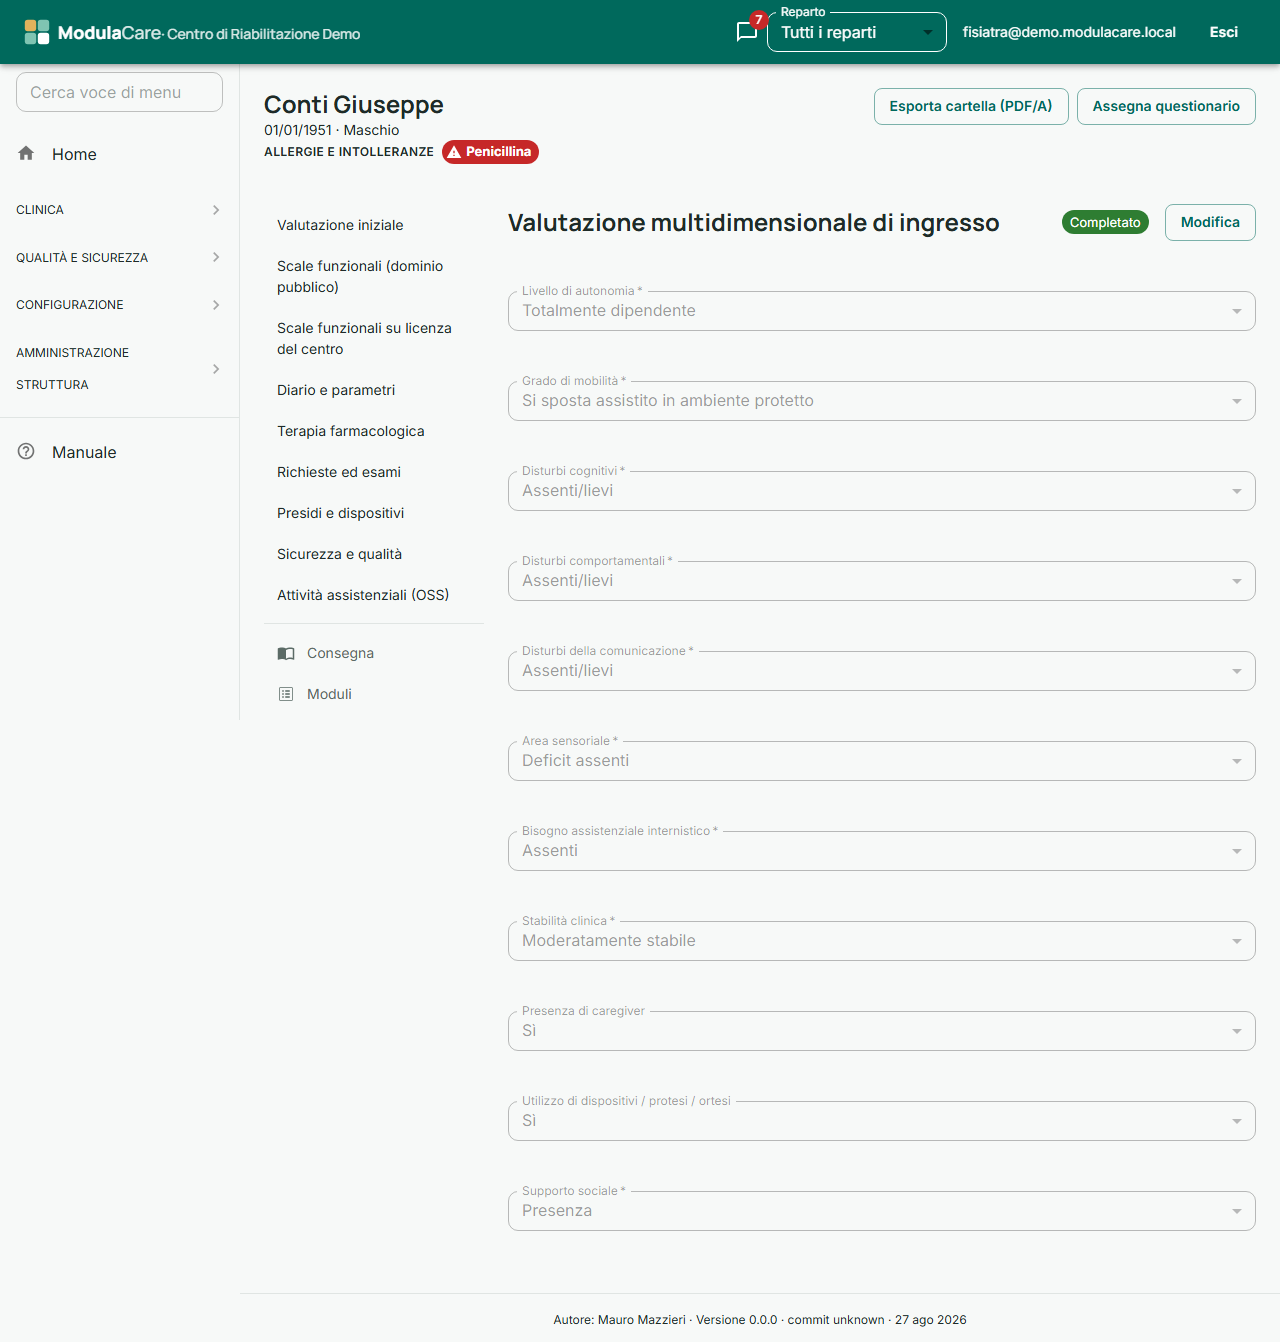1280x1342 pixels.
Task: Open the messages chat icon with badge
Action: click(x=747, y=31)
